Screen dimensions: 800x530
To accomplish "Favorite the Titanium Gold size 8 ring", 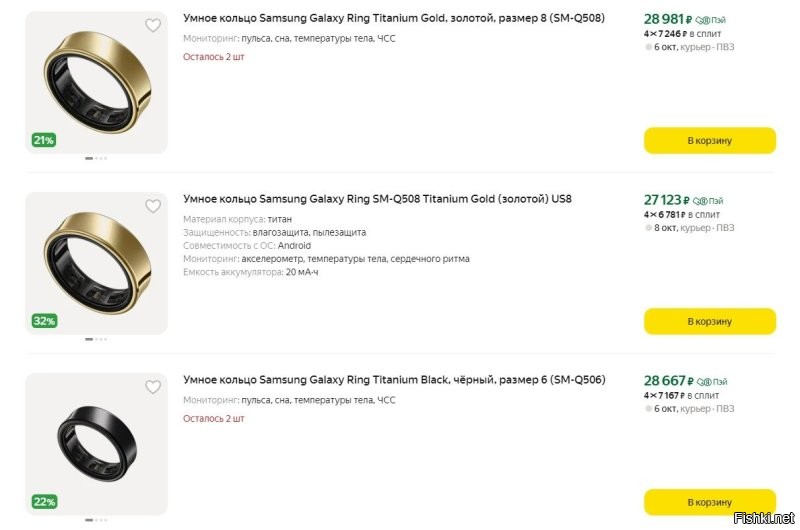I will coord(153,26).
